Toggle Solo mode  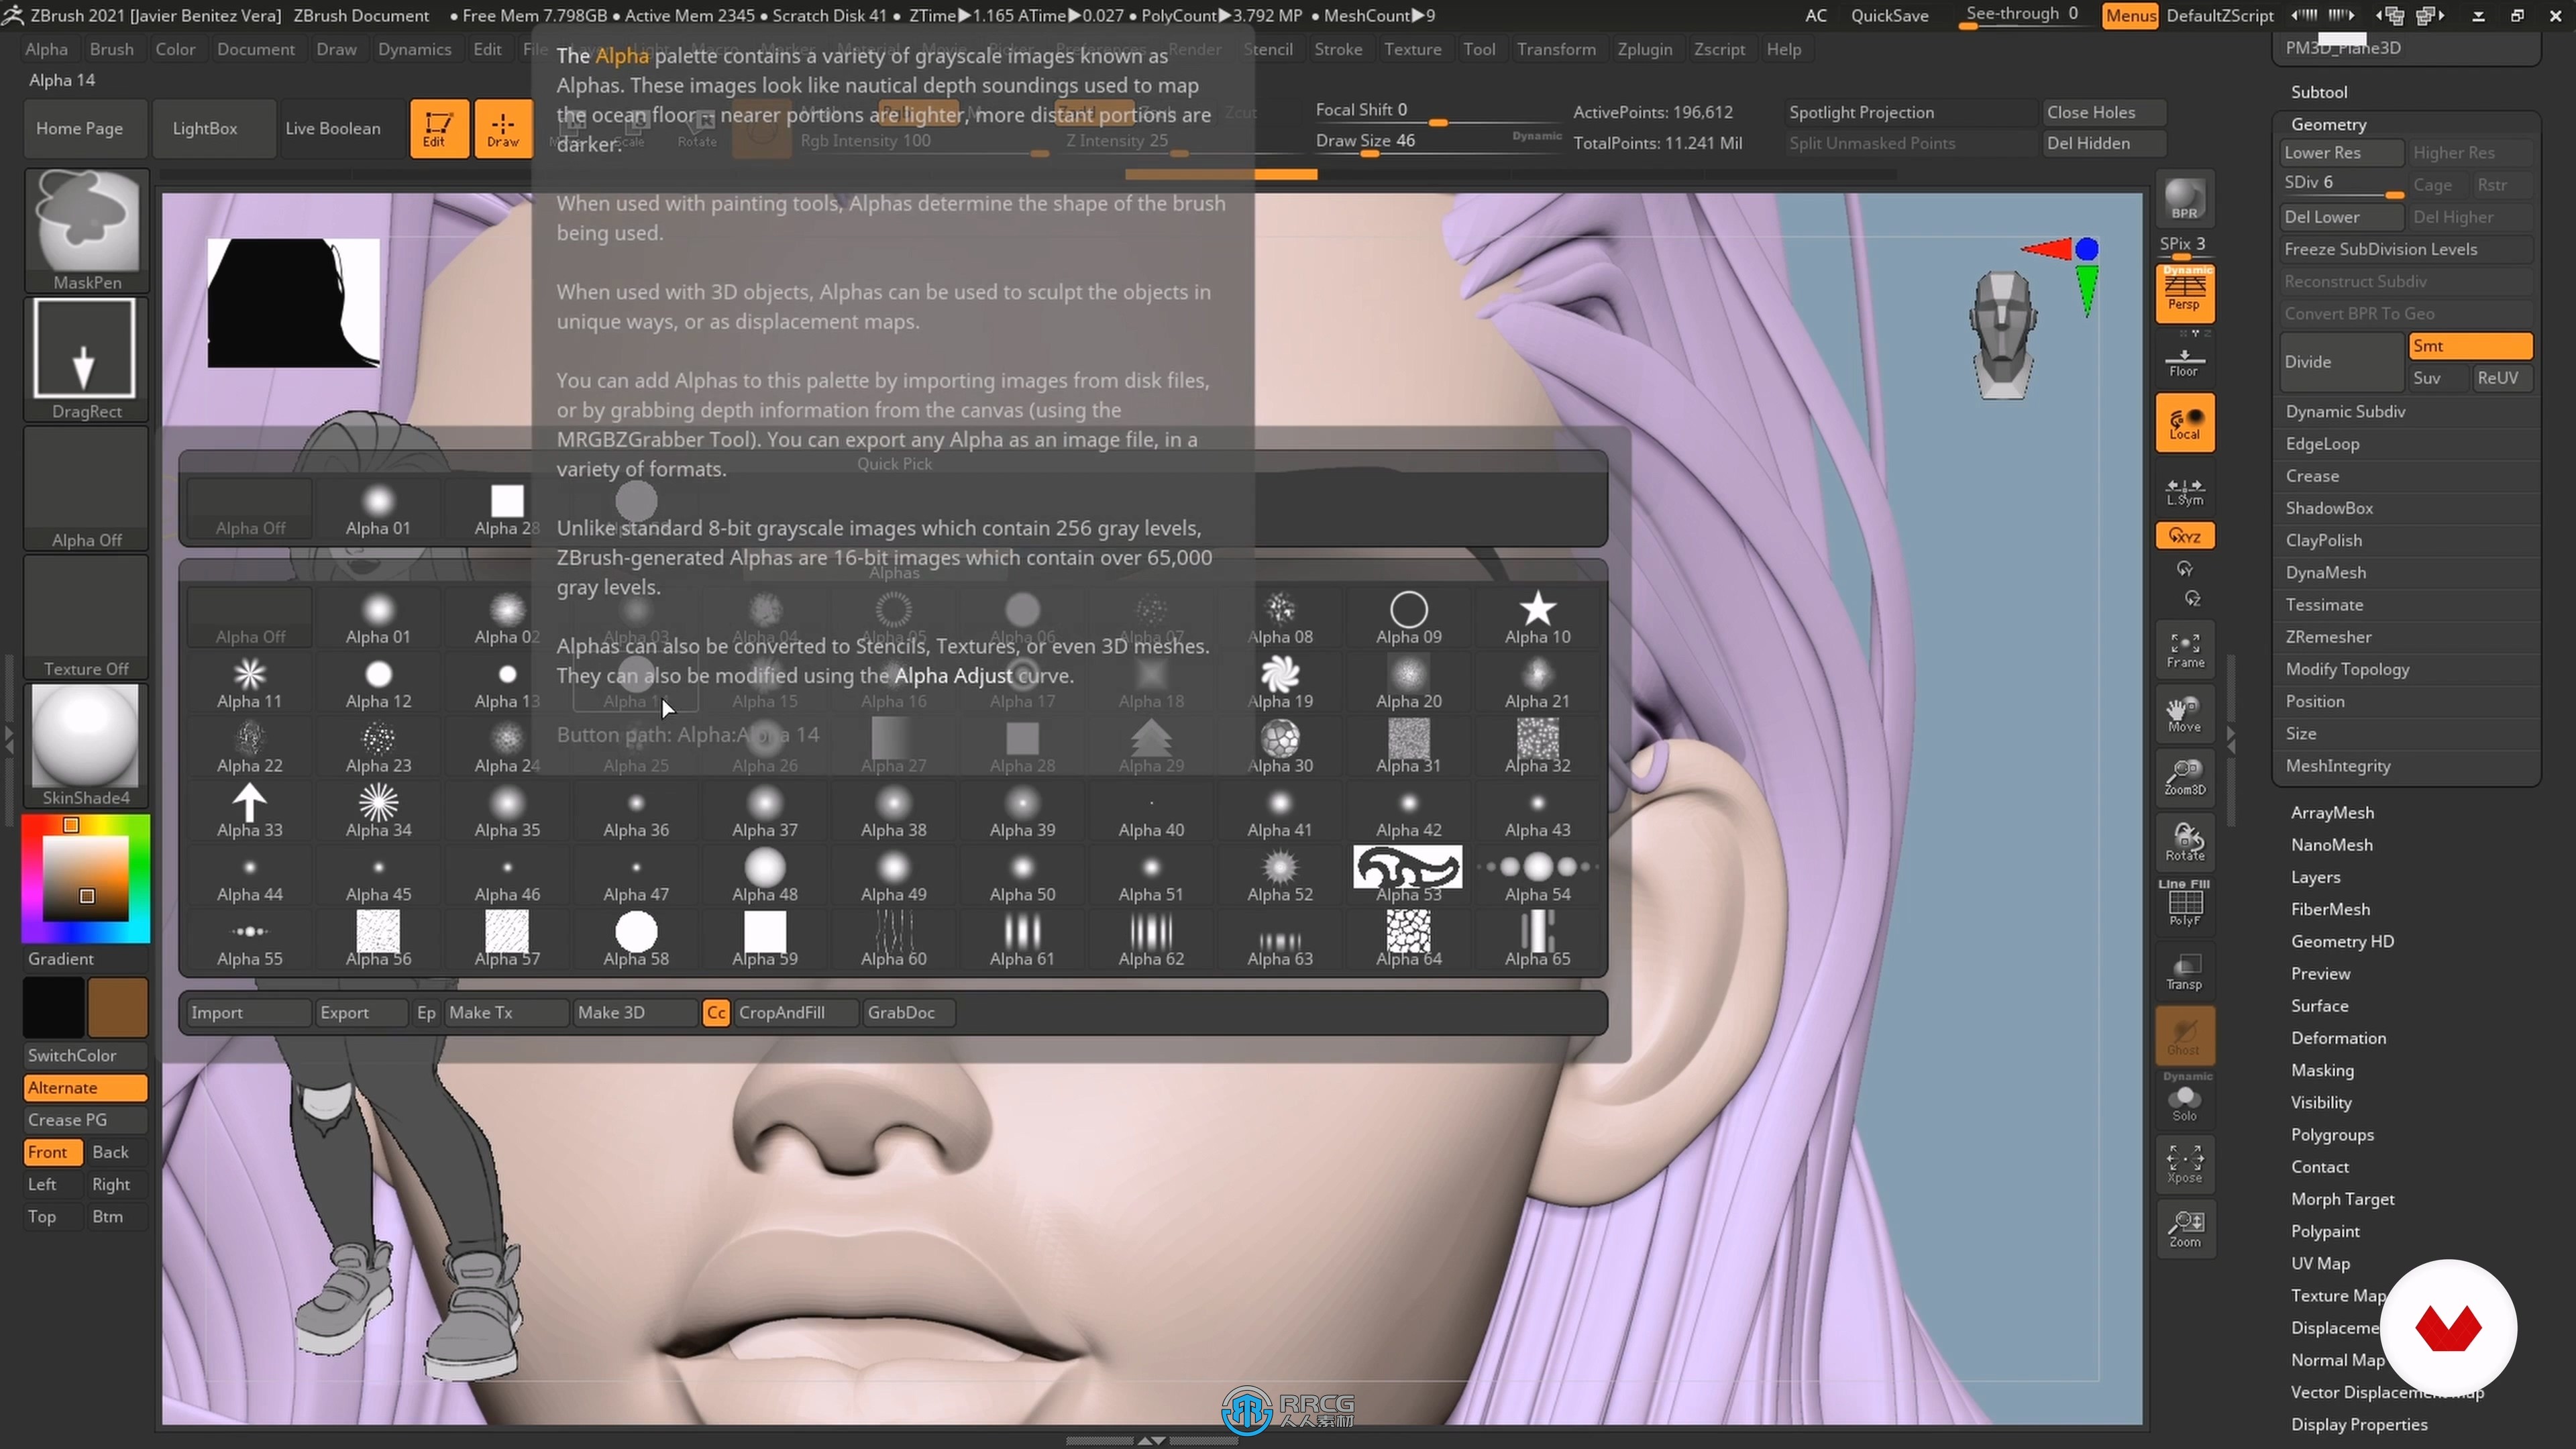click(2185, 1101)
